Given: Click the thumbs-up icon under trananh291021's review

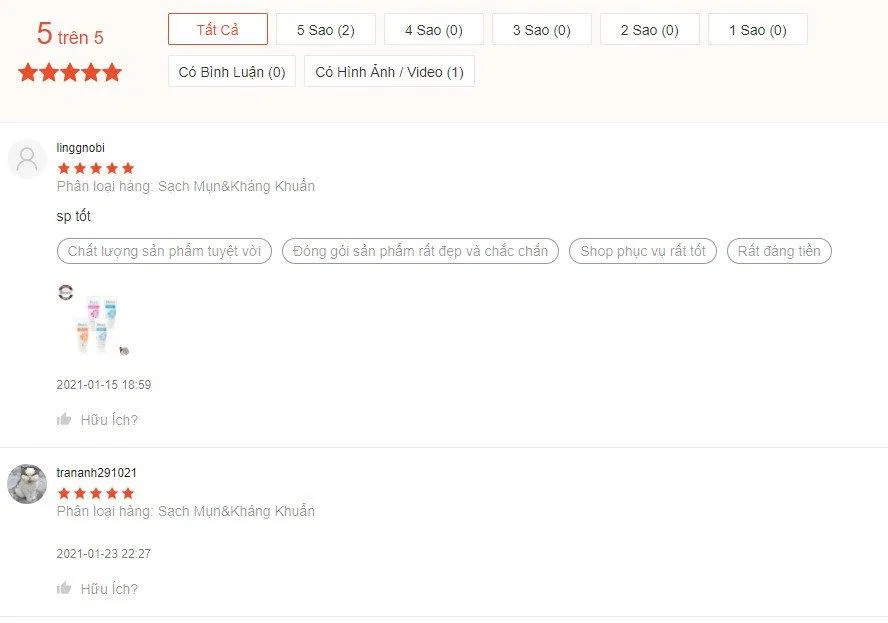Looking at the screenshot, I should (x=66, y=589).
